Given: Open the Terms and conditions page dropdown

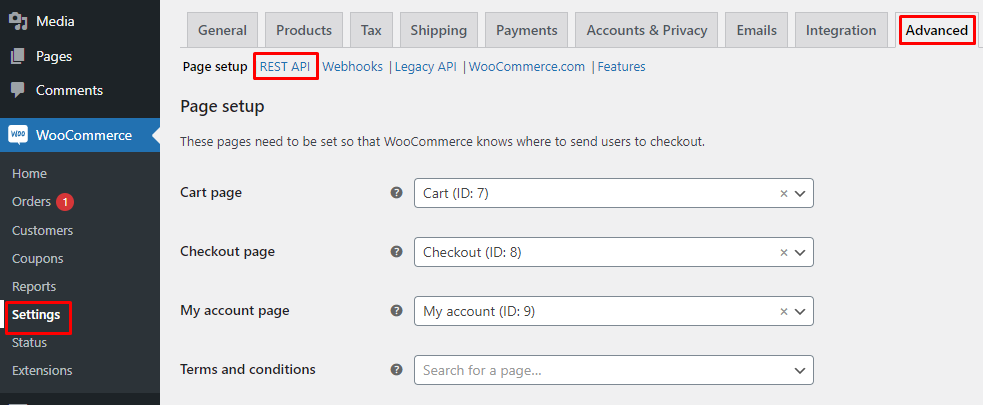Looking at the screenshot, I should click(614, 371).
